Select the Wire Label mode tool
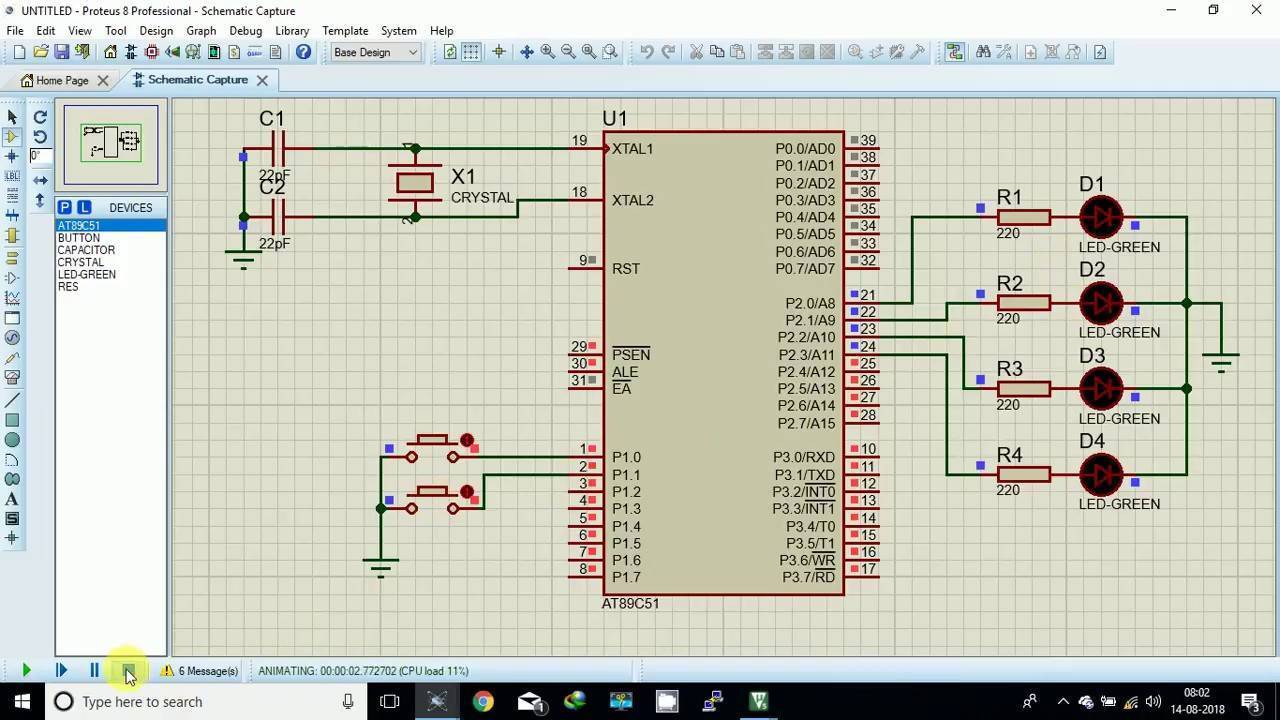 (x=12, y=176)
